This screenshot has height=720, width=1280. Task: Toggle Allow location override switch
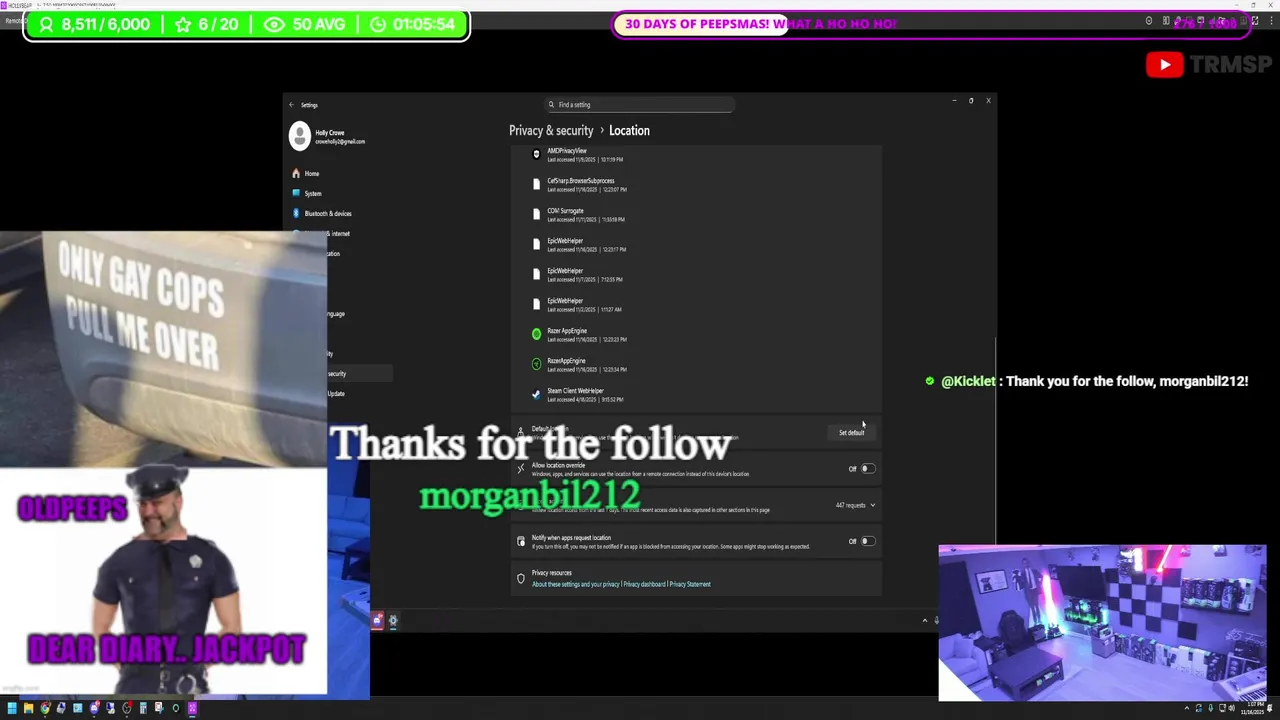[868, 469]
